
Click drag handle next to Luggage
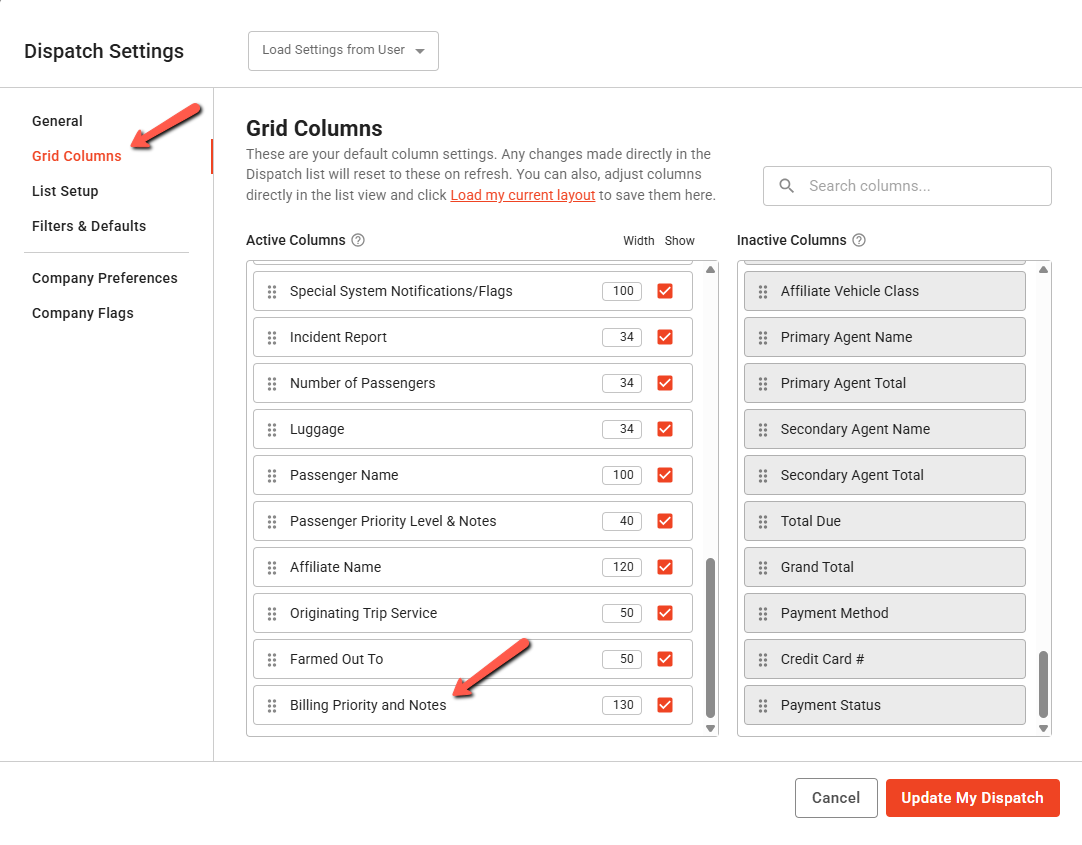[x=272, y=430]
